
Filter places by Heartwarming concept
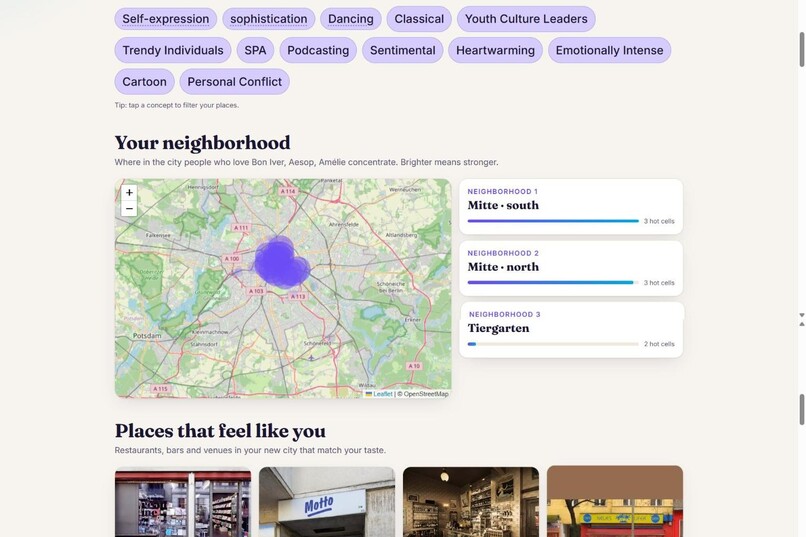click(495, 50)
